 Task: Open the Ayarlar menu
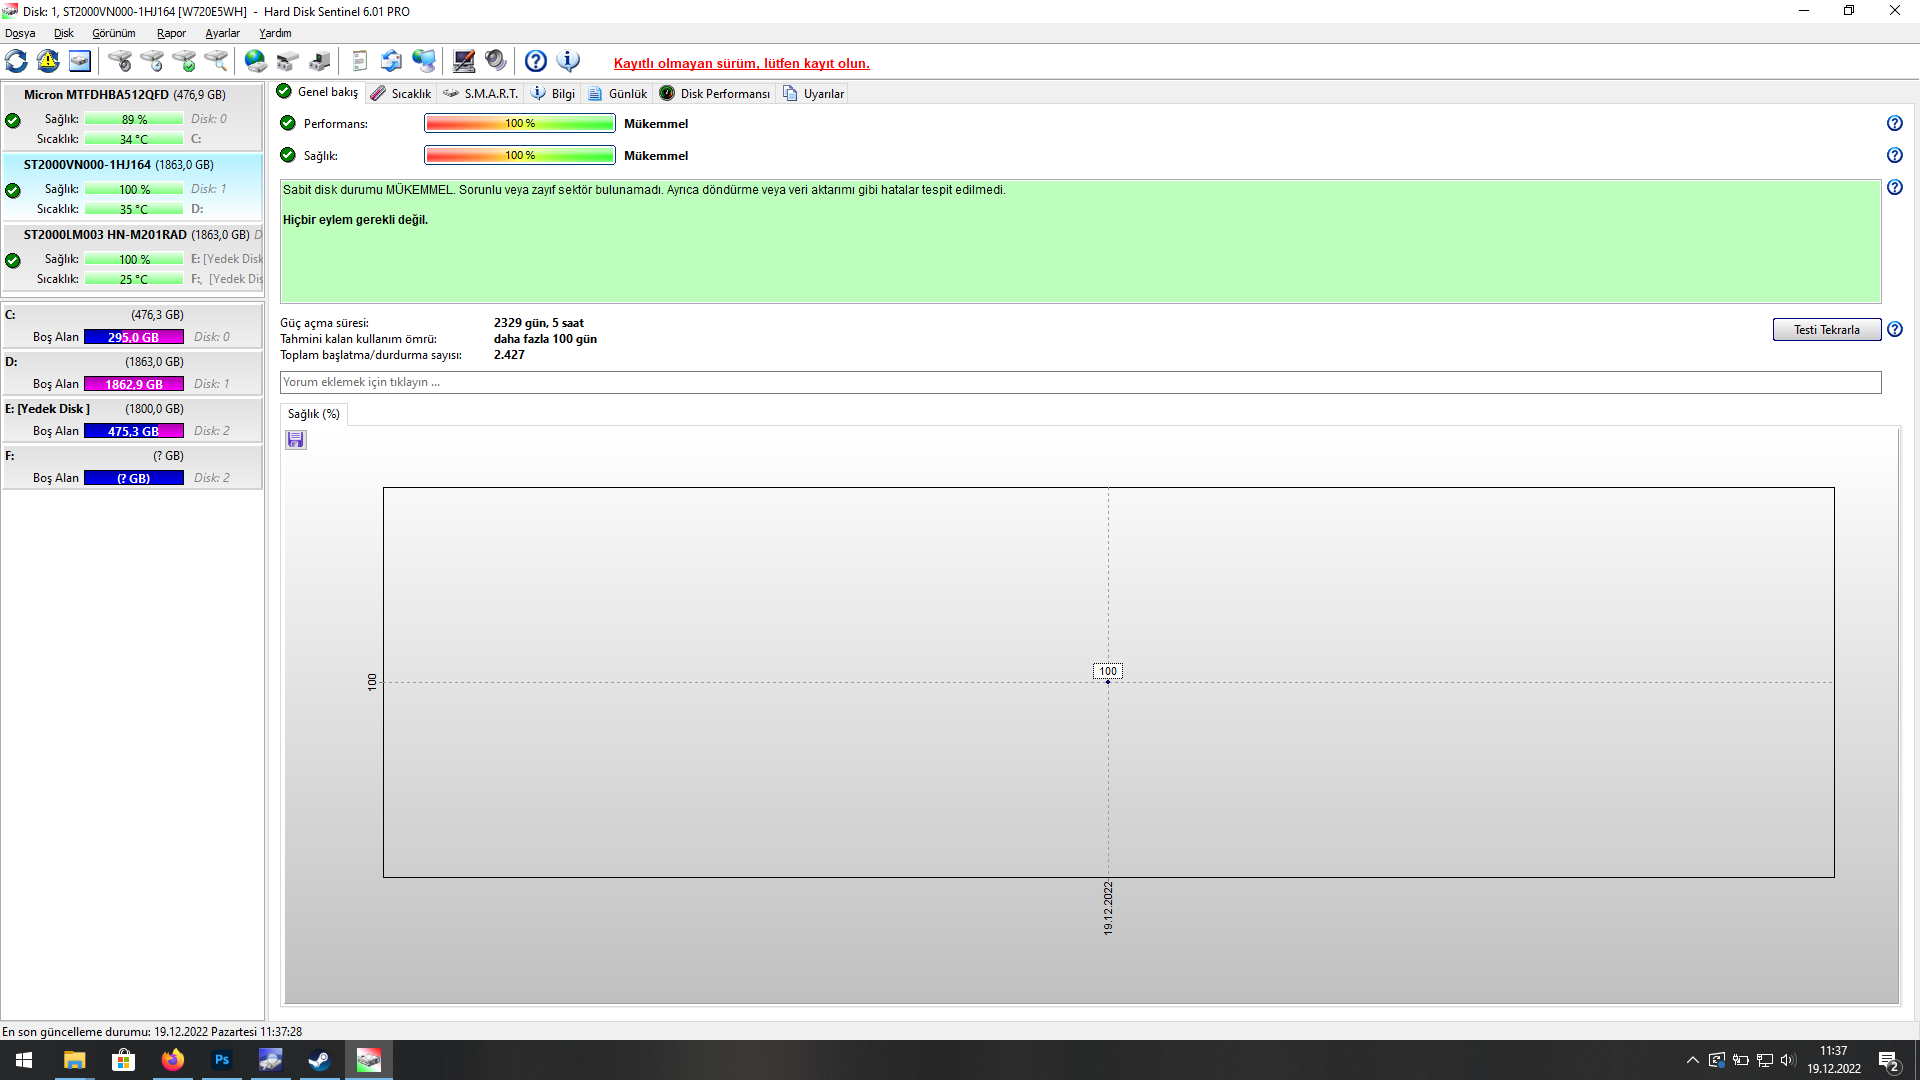(222, 33)
